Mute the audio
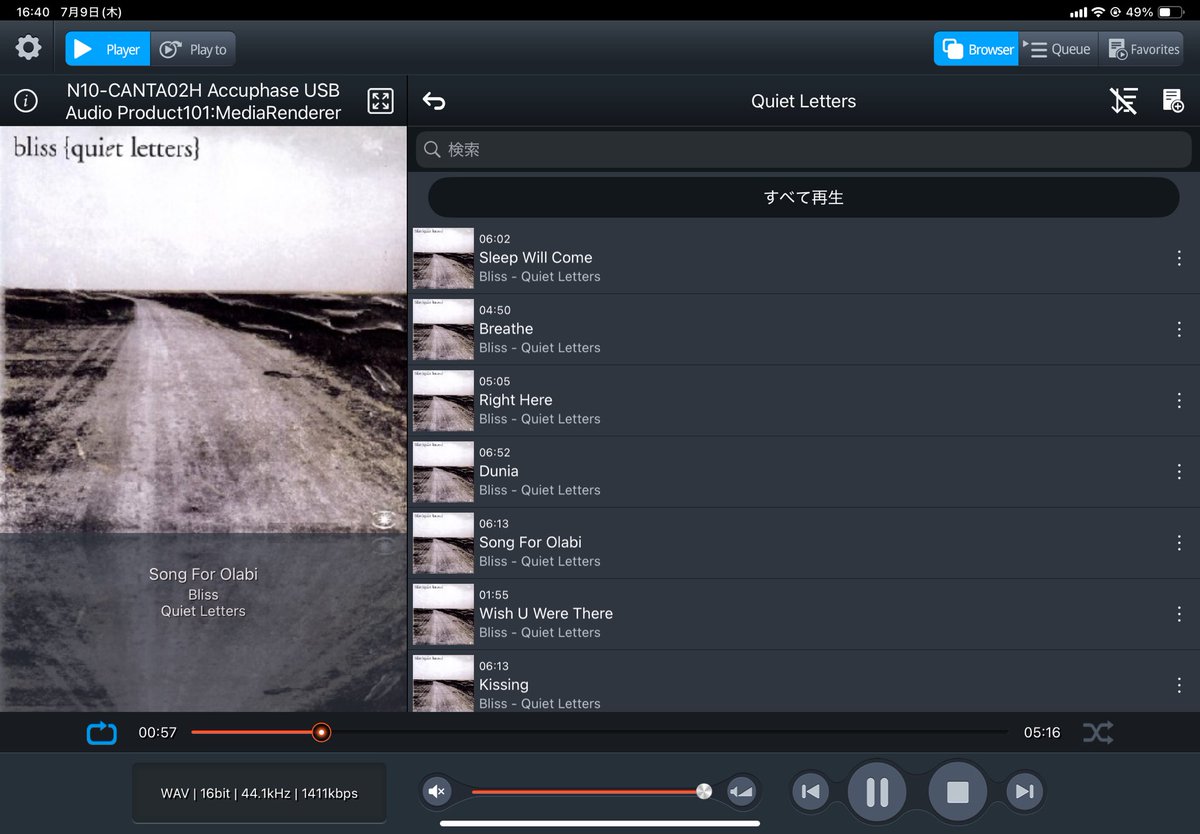Image resolution: width=1200 pixels, height=834 pixels. click(x=436, y=792)
